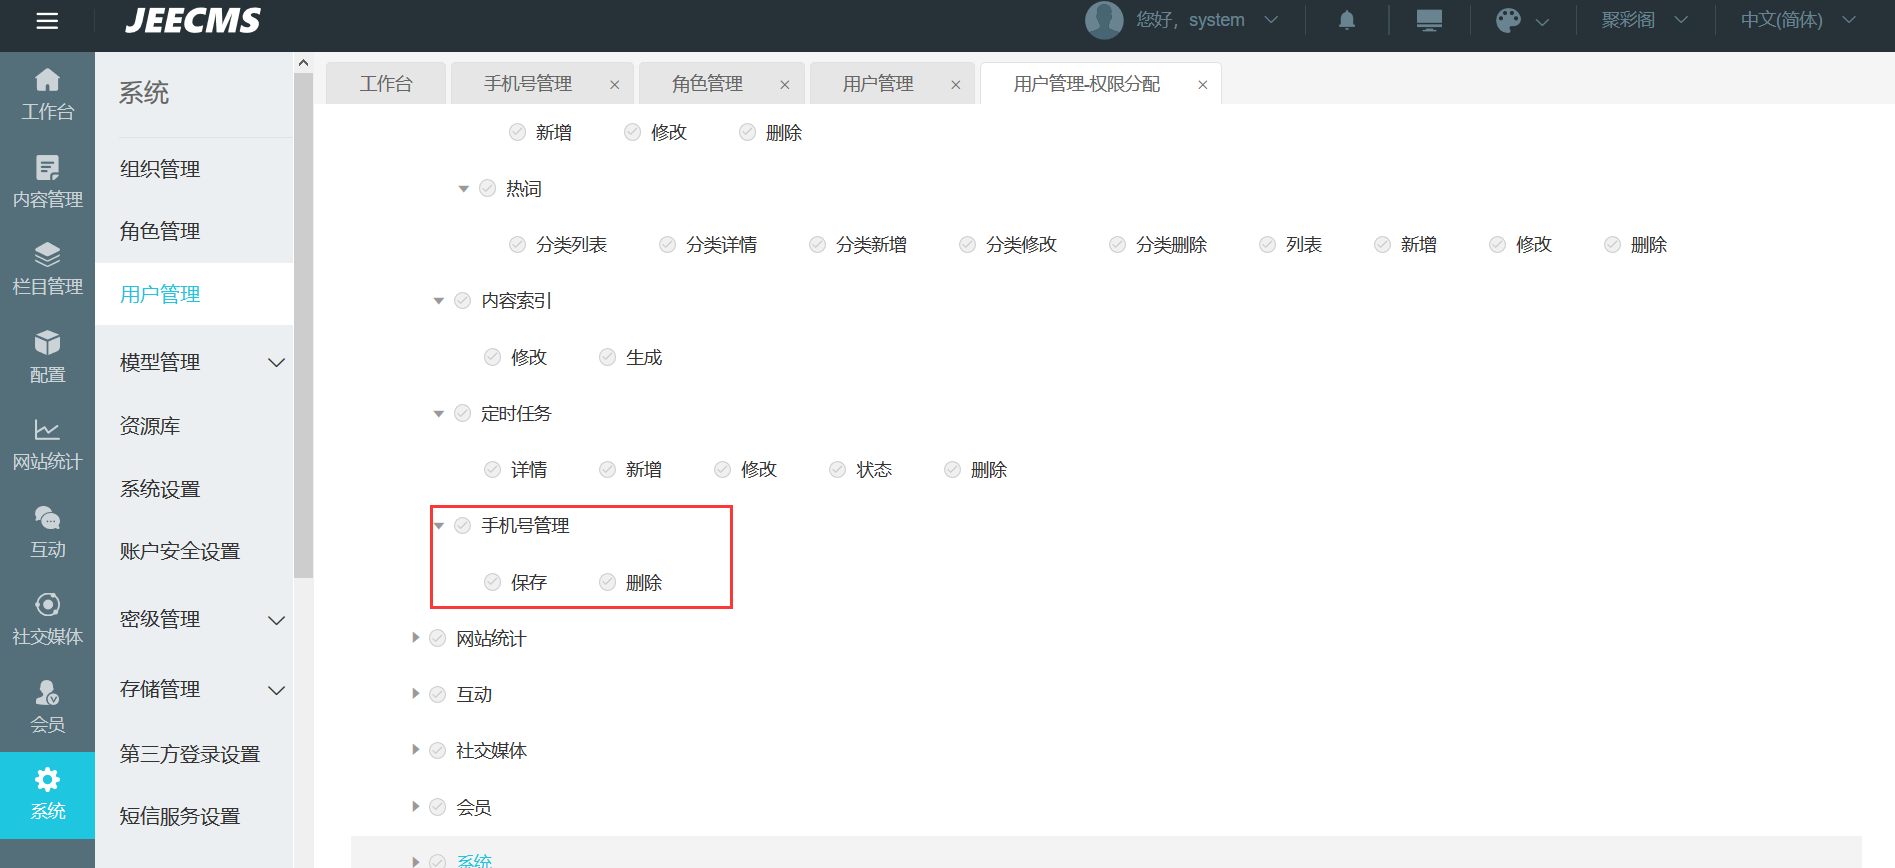Click the monitor preview icon
The height and width of the screenshot is (868, 1895).
coord(1429,20)
